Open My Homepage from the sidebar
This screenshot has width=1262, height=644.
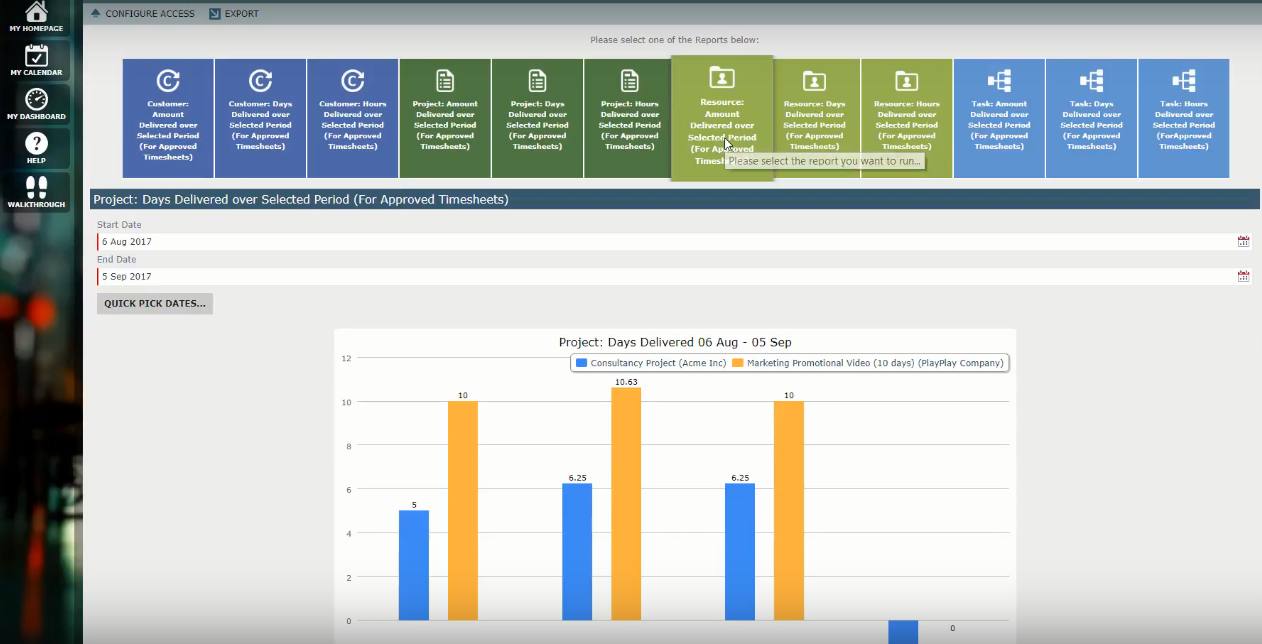[x=36, y=17]
